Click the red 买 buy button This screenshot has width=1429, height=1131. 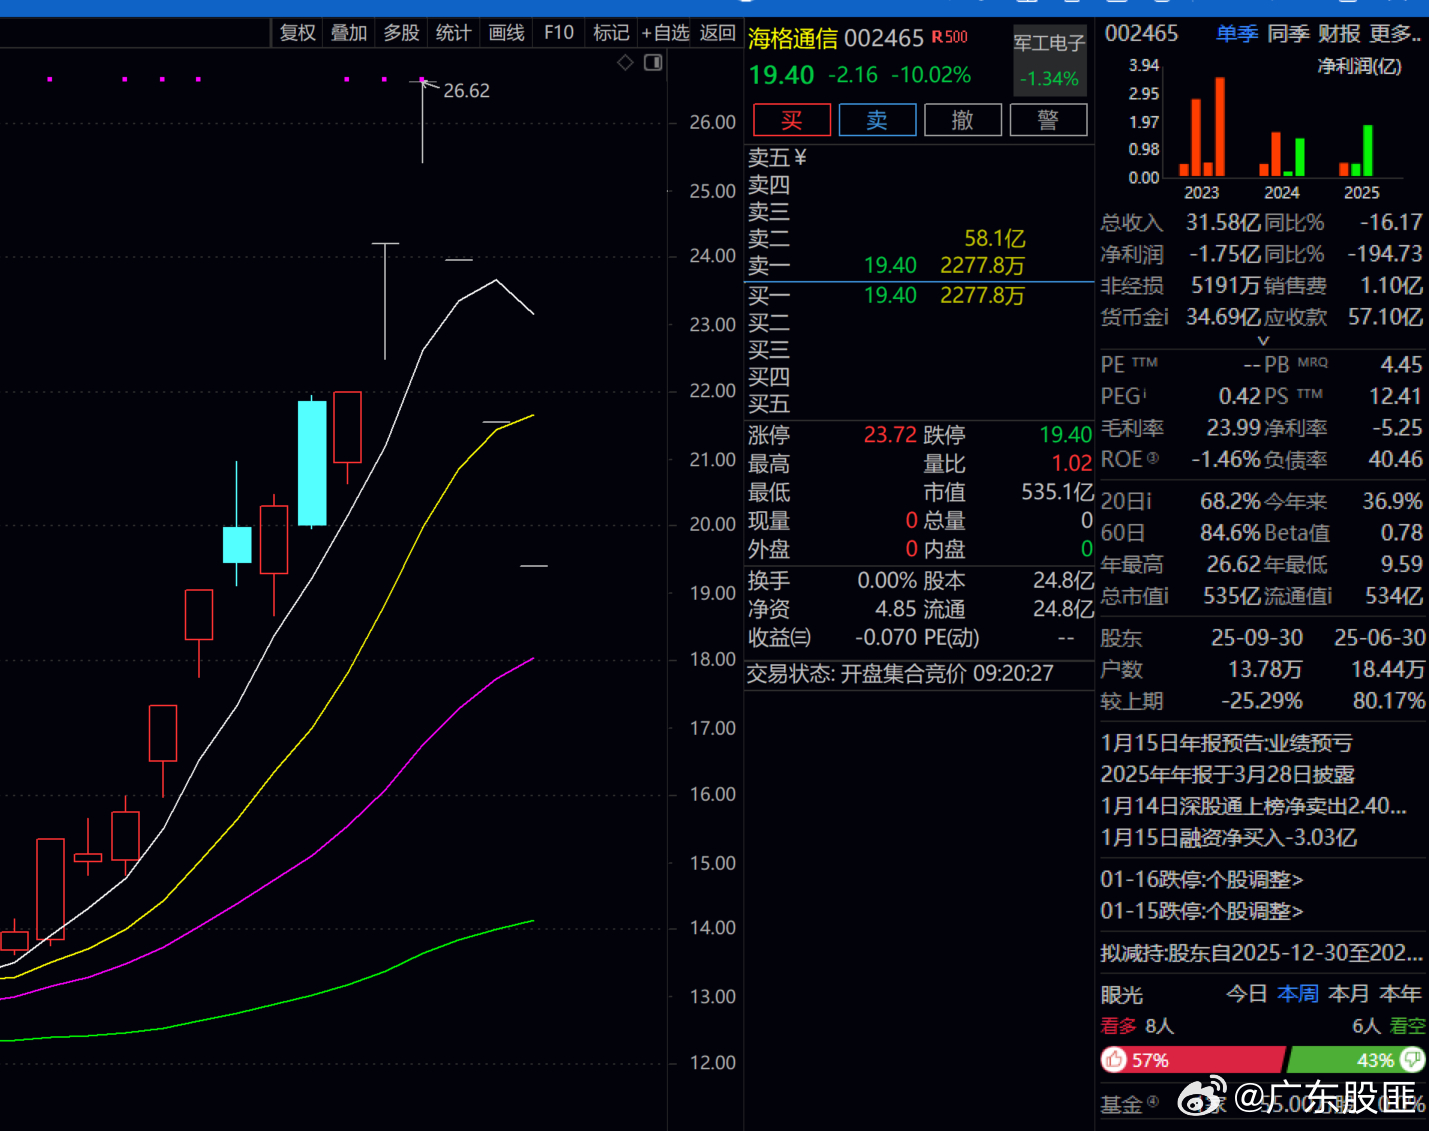pyautogui.click(x=792, y=120)
